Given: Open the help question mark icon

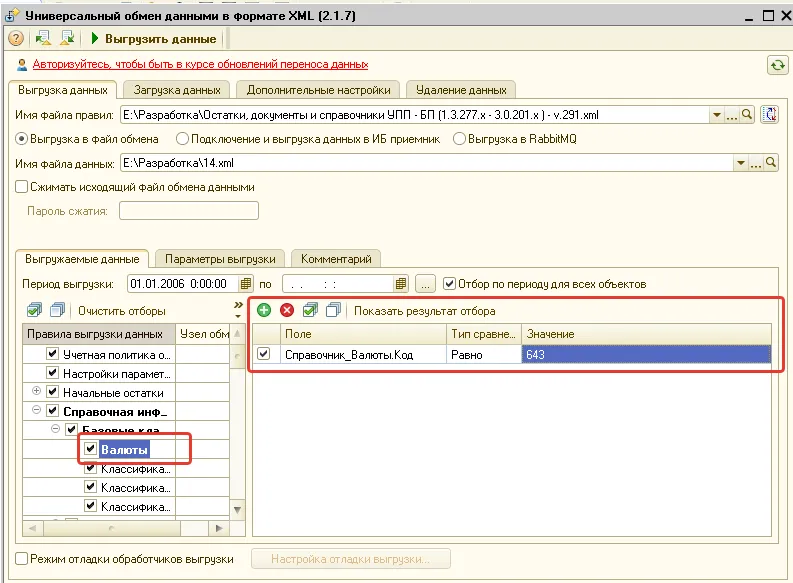Looking at the screenshot, I should pyautogui.click(x=16, y=38).
